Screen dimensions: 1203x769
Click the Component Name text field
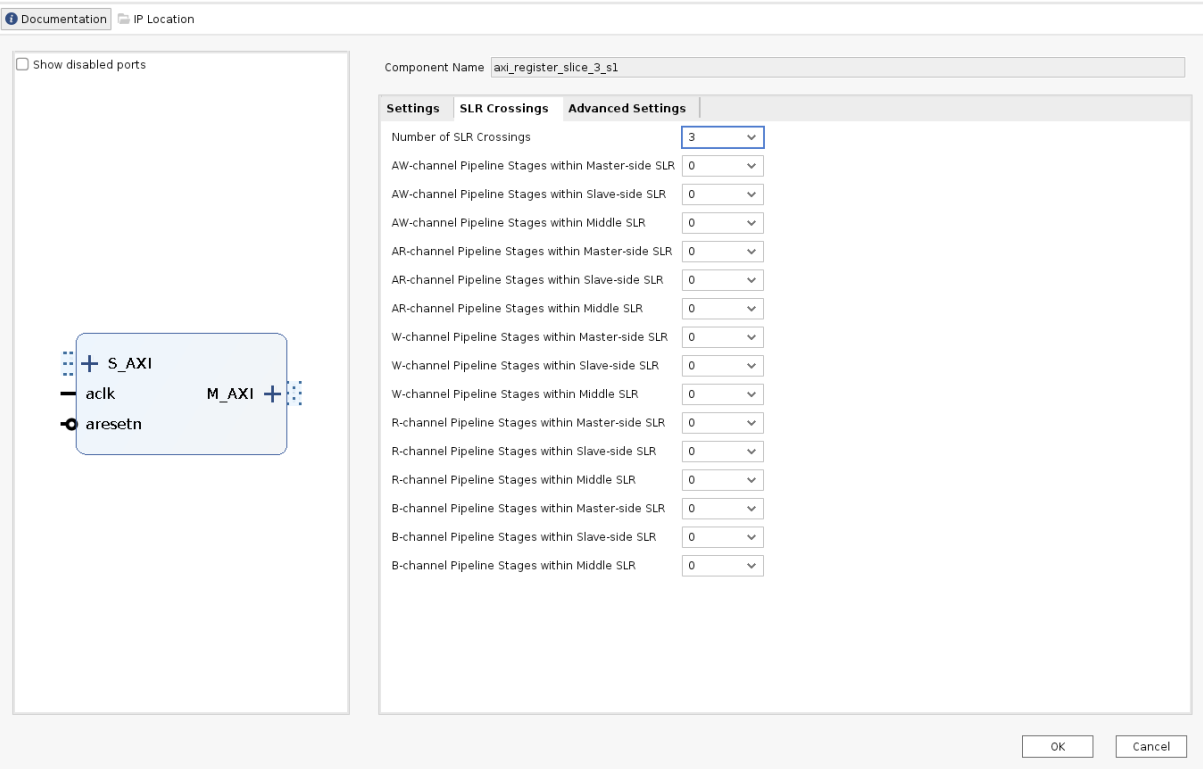click(x=836, y=68)
